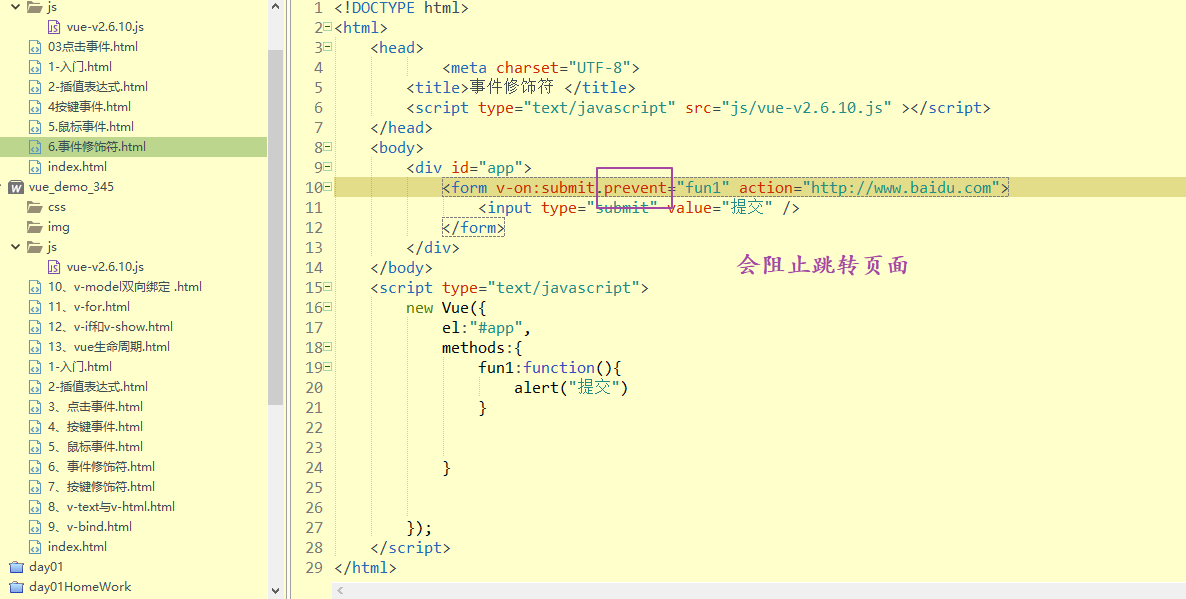
Task: Collapse the html tag fold on line 2
Action: [x=328, y=27]
